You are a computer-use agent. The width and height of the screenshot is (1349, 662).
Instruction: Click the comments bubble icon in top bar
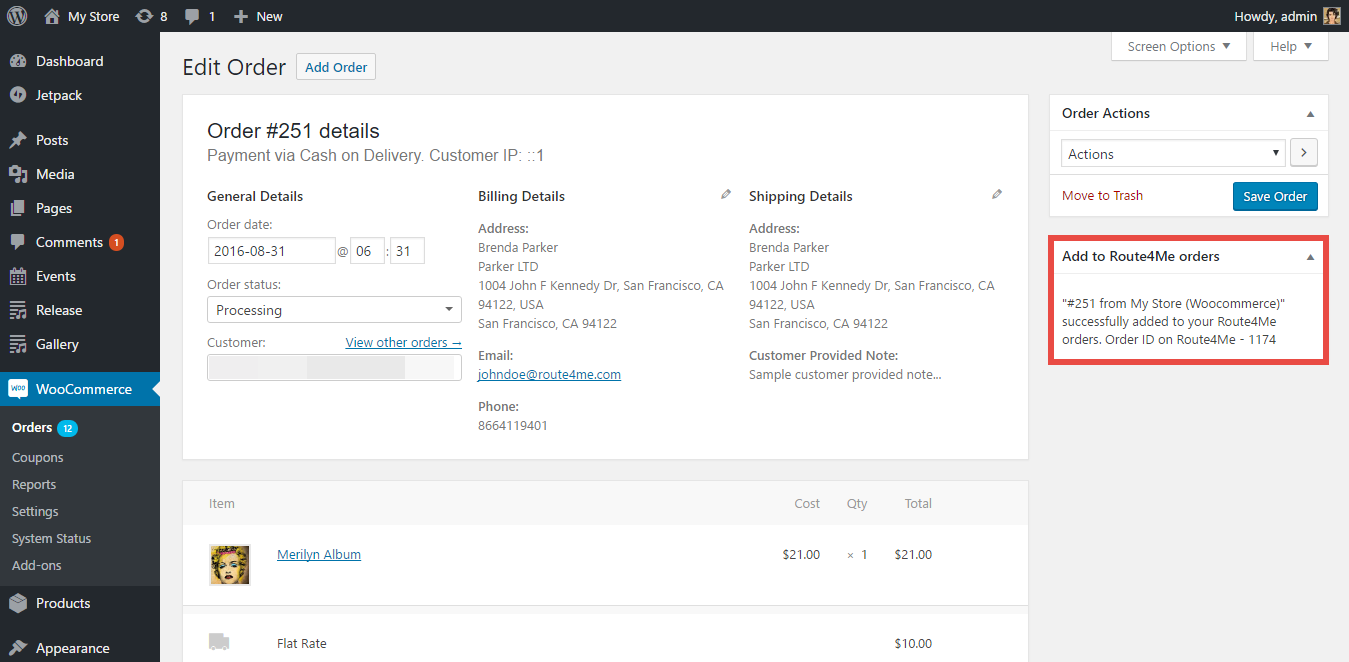pyautogui.click(x=192, y=16)
